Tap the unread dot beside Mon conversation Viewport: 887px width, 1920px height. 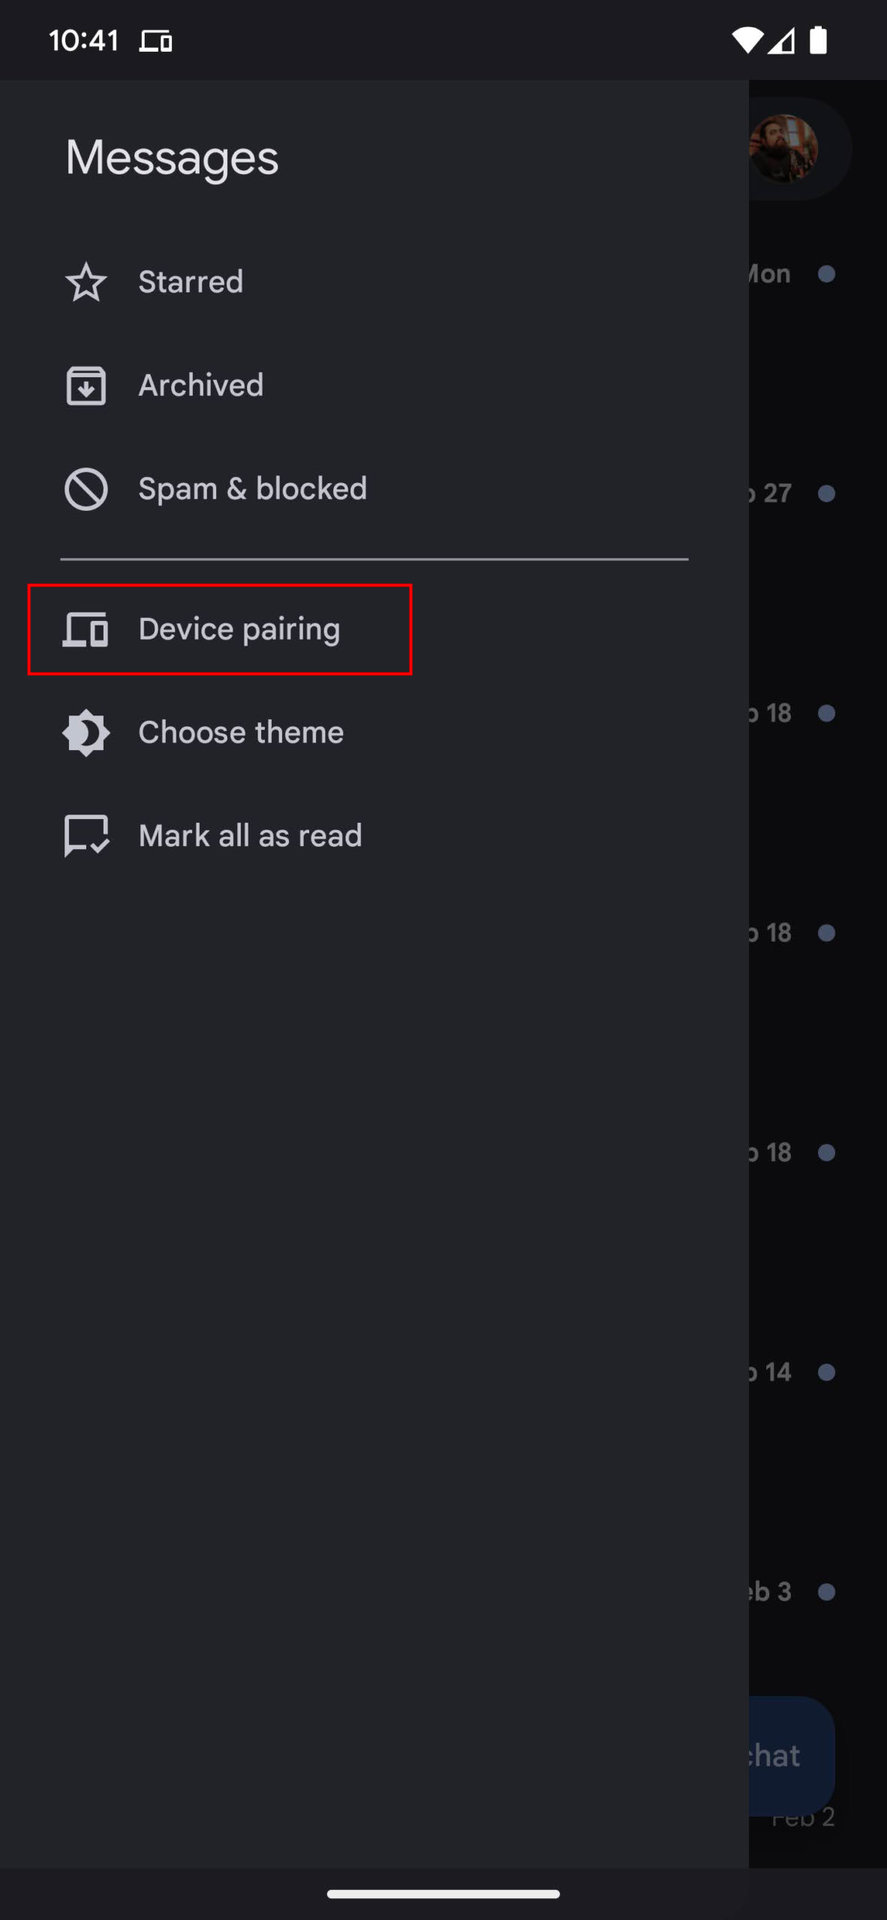[x=826, y=274]
